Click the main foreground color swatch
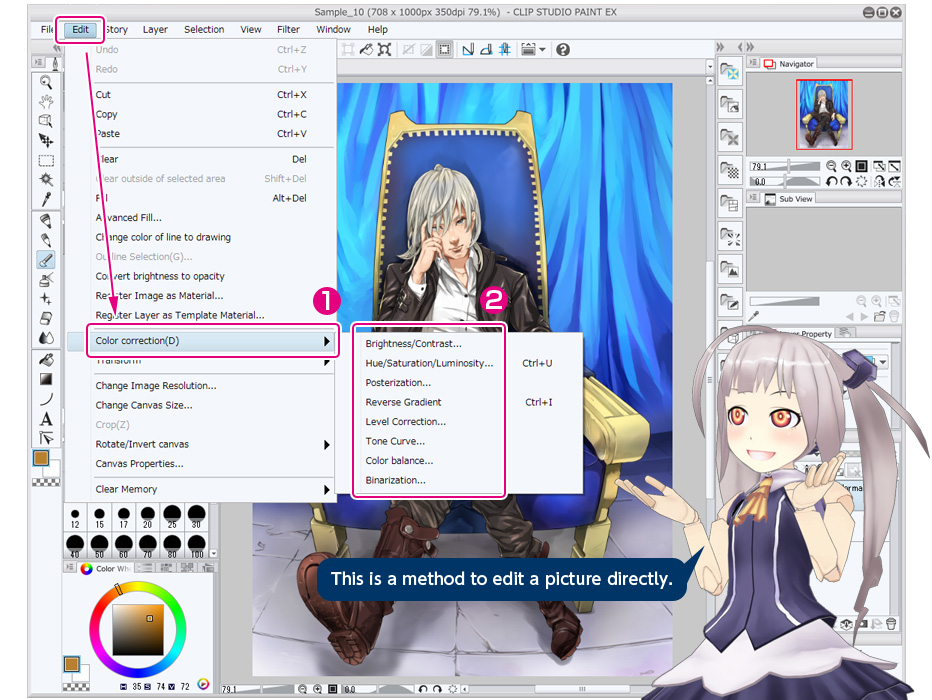The image size is (932, 700). click(42, 458)
